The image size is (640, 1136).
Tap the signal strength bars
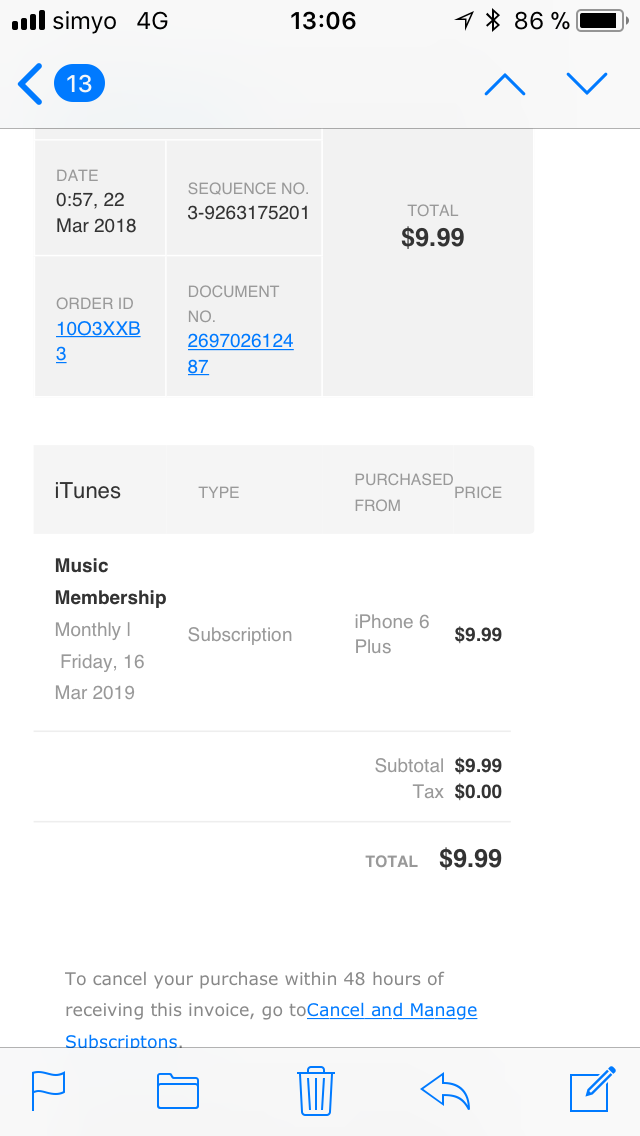[x=28, y=20]
